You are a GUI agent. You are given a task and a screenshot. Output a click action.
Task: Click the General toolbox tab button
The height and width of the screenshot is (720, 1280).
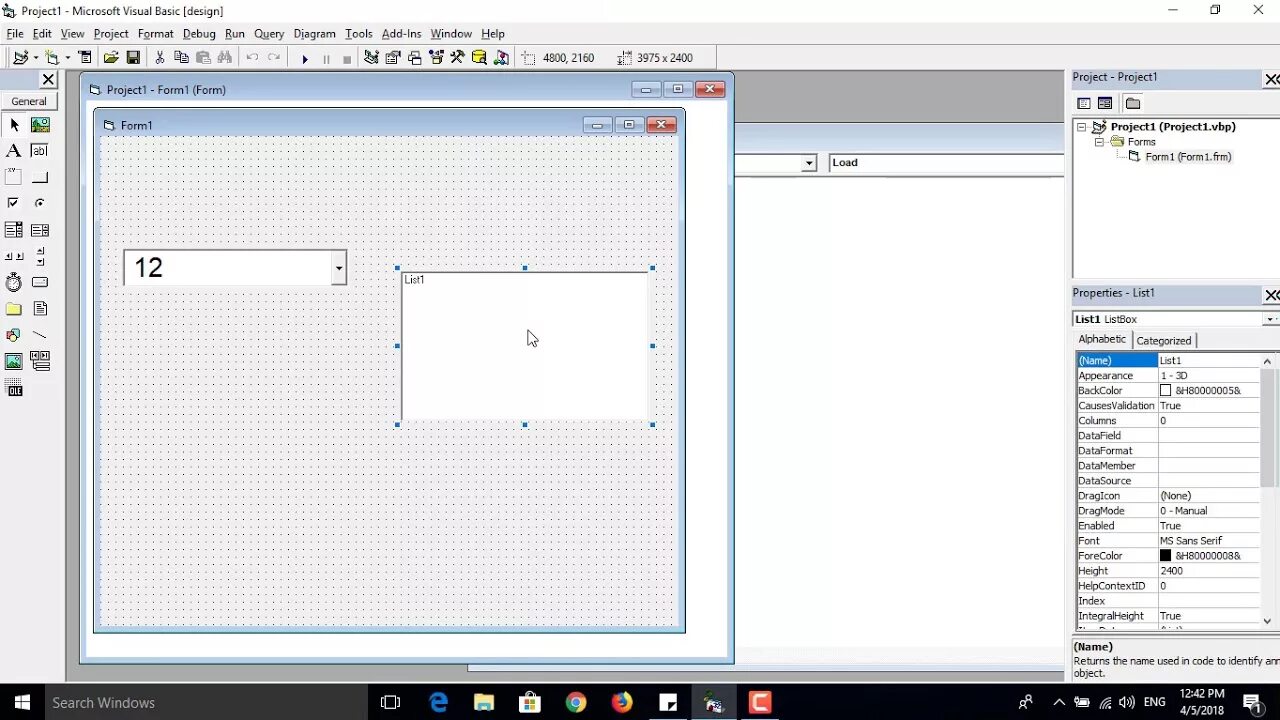[29, 101]
